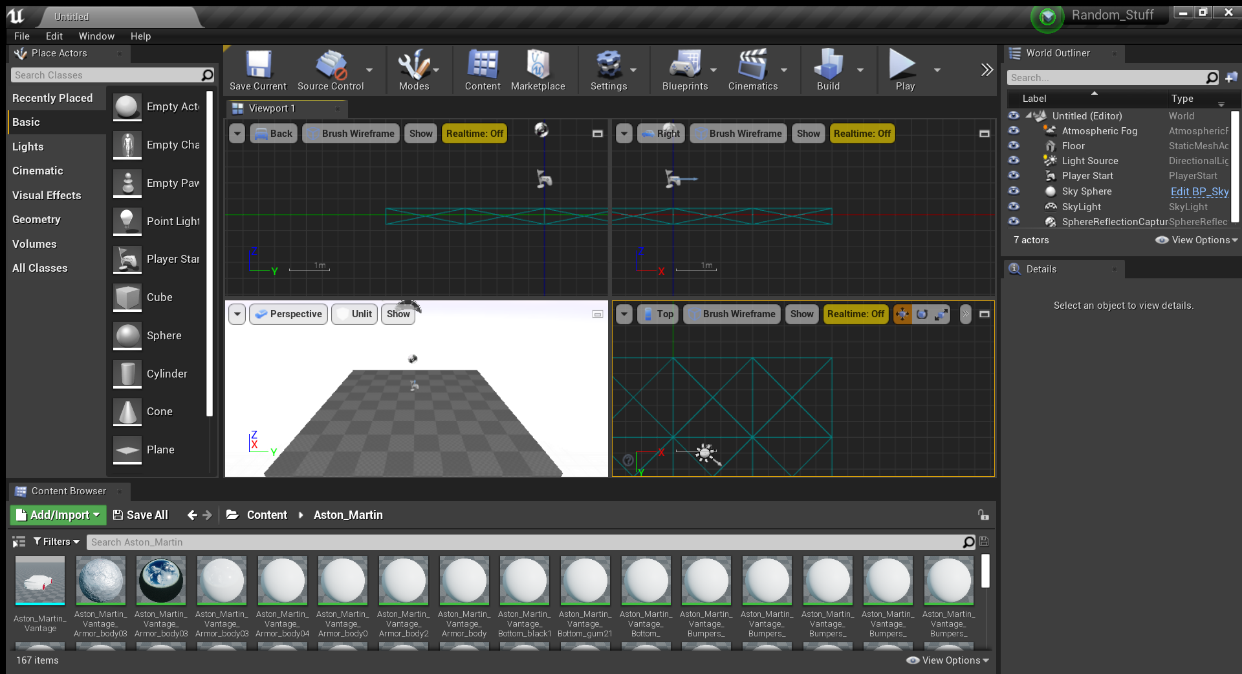Toggle visibility of Light Source actor
The height and width of the screenshot is (674, 1242).
click(1014, 161)
